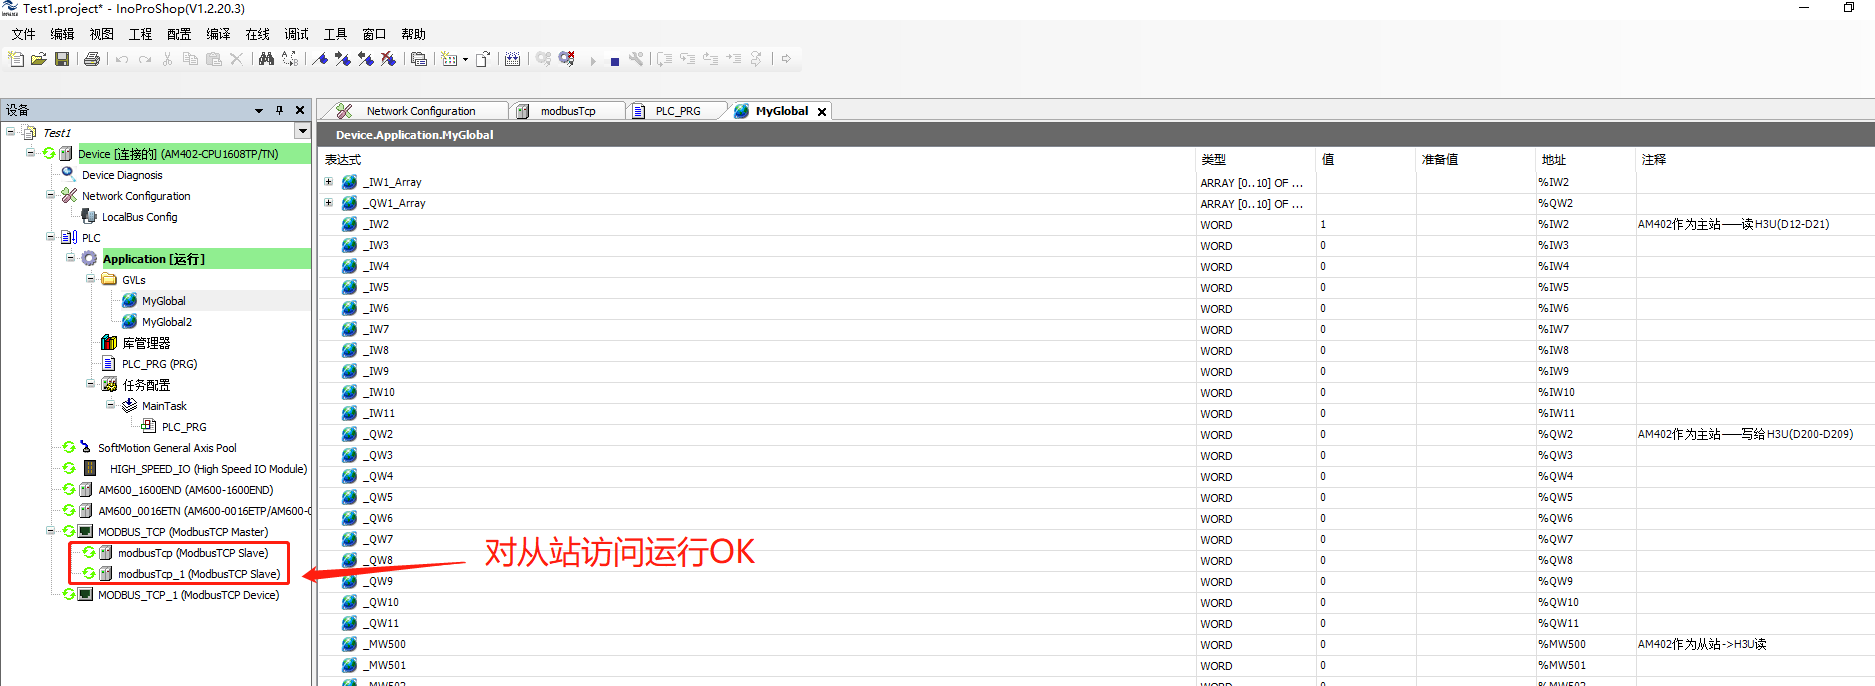Collapse the Device tree node

tap(31, 153)
